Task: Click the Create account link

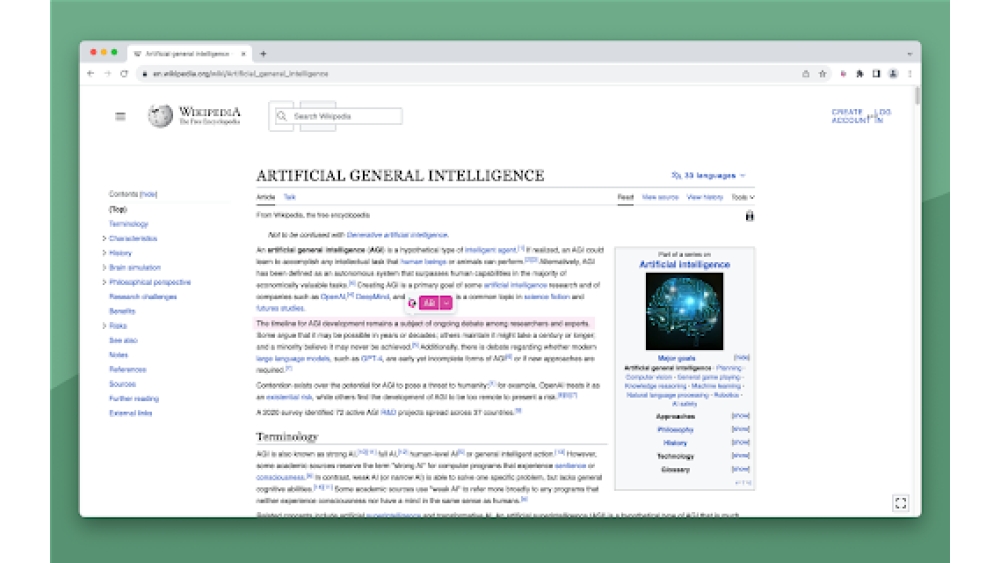Action: click(x=847, y=116)
